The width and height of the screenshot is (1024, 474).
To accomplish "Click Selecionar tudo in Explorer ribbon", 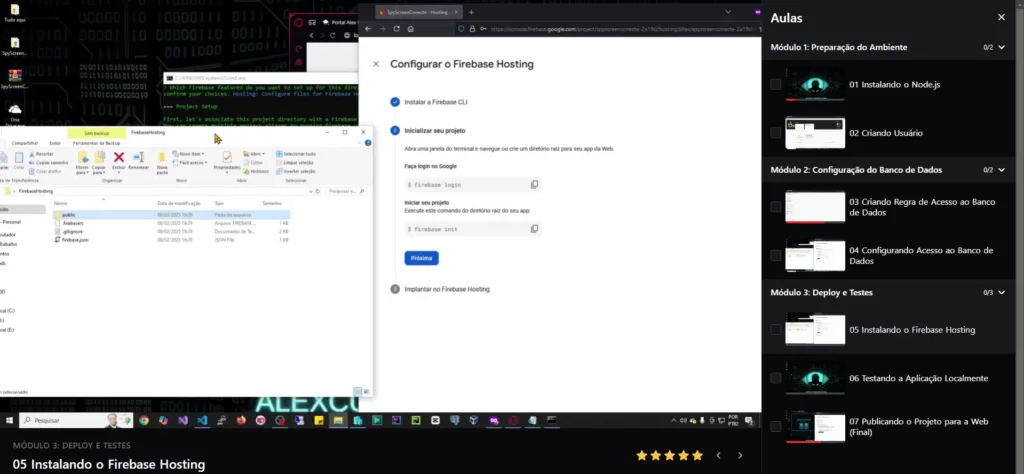I will 296,153.
